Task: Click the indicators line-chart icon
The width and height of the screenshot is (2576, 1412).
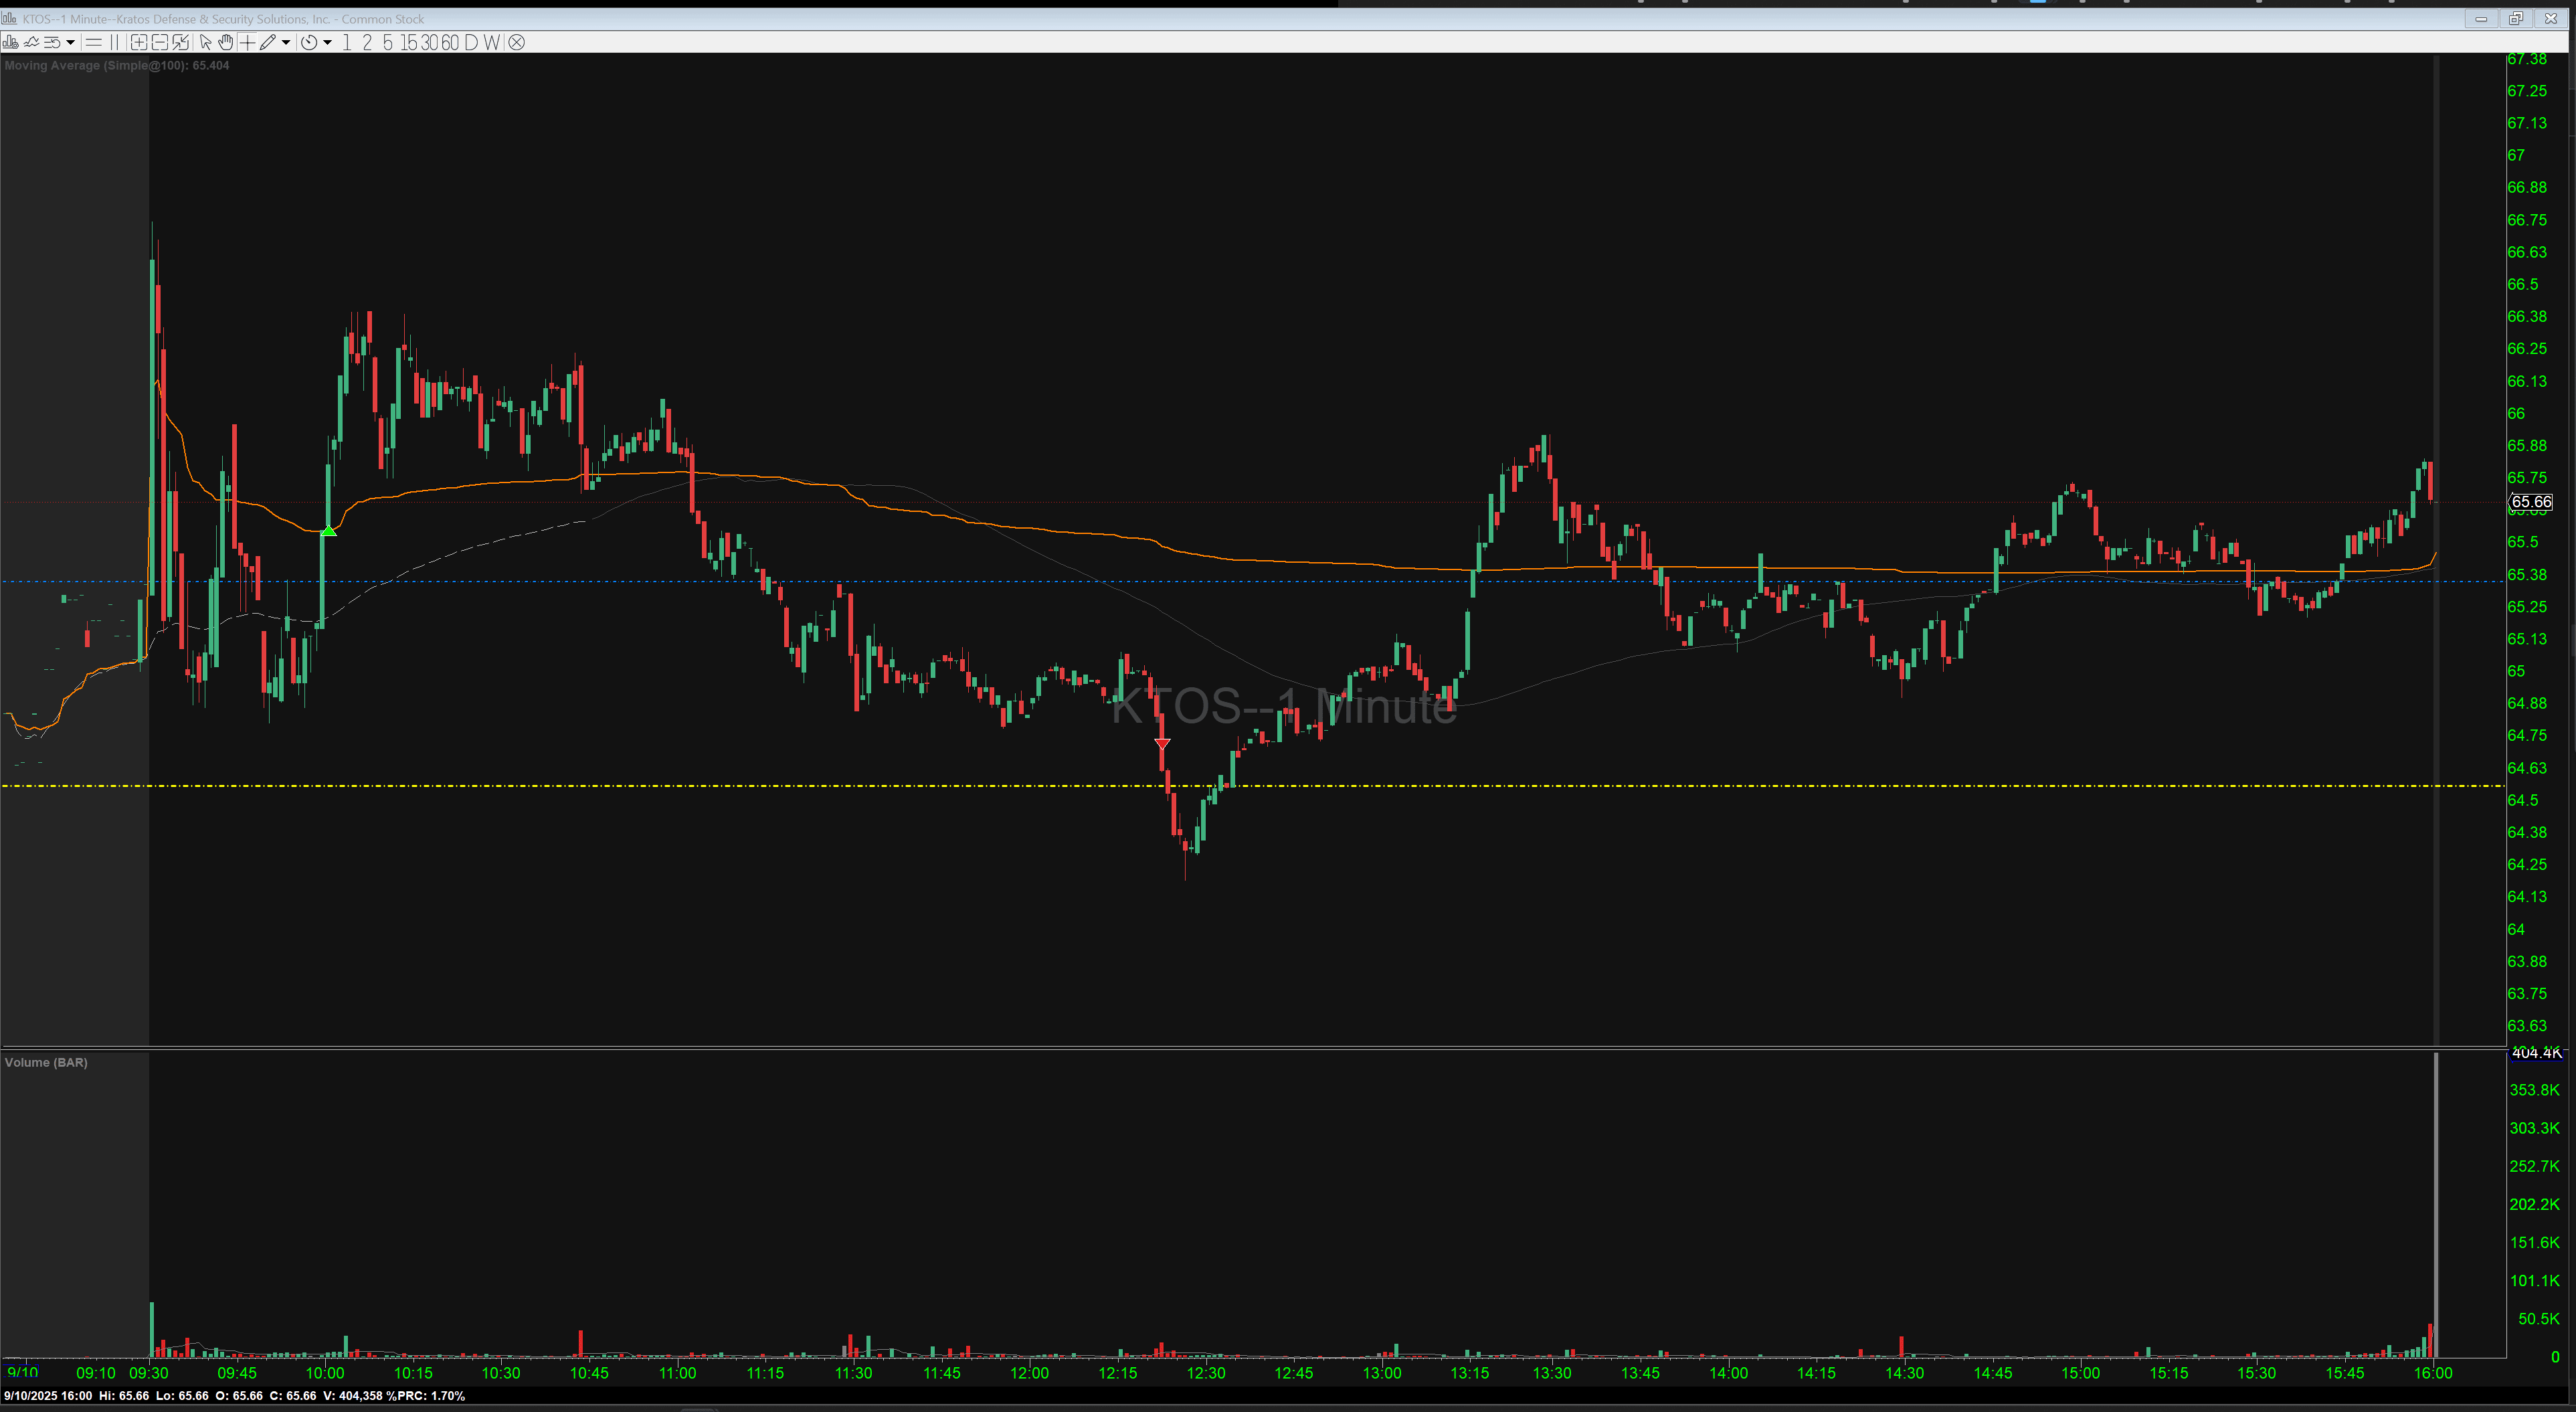Action: (x=31, y=42)
